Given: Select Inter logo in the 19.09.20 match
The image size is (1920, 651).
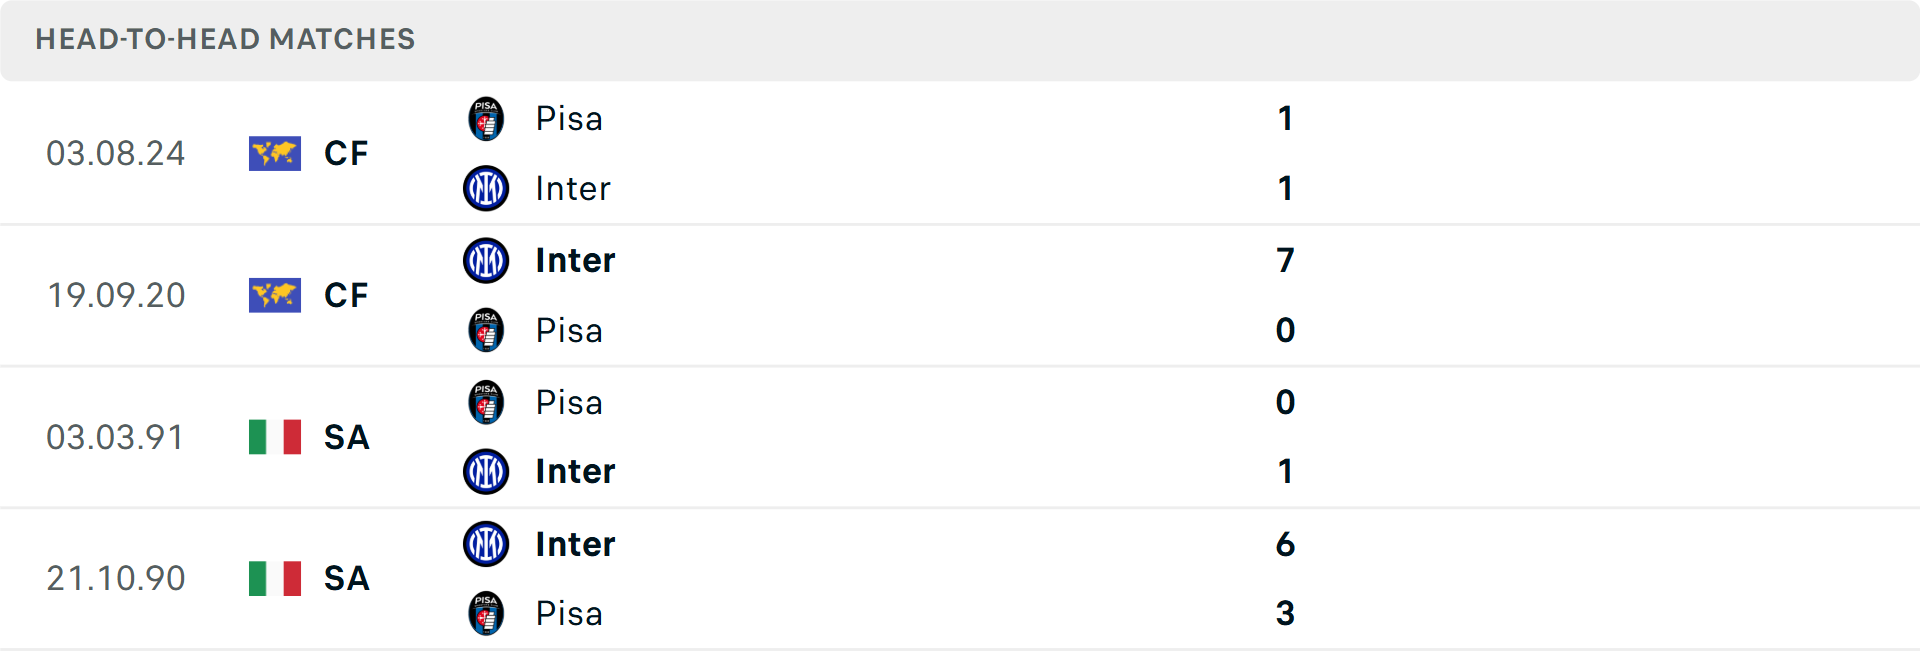Looking at the screenshot, I should point(486,260).
